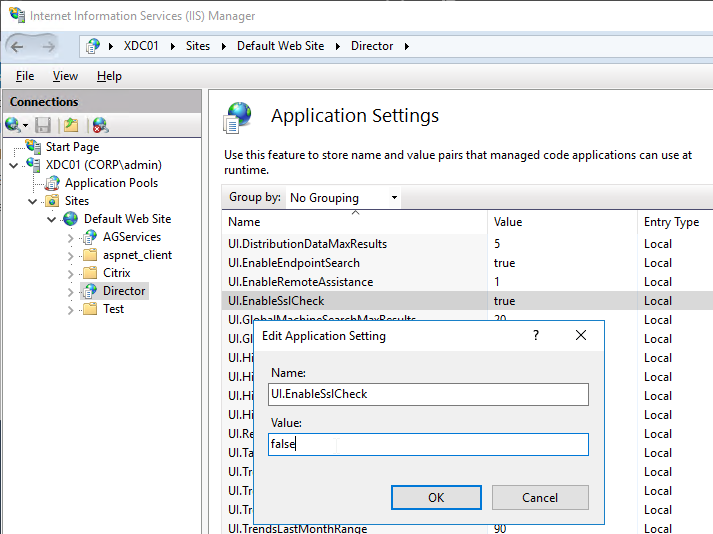Select the UI.EnableEndpointSearch row

(x=467, y=263)
